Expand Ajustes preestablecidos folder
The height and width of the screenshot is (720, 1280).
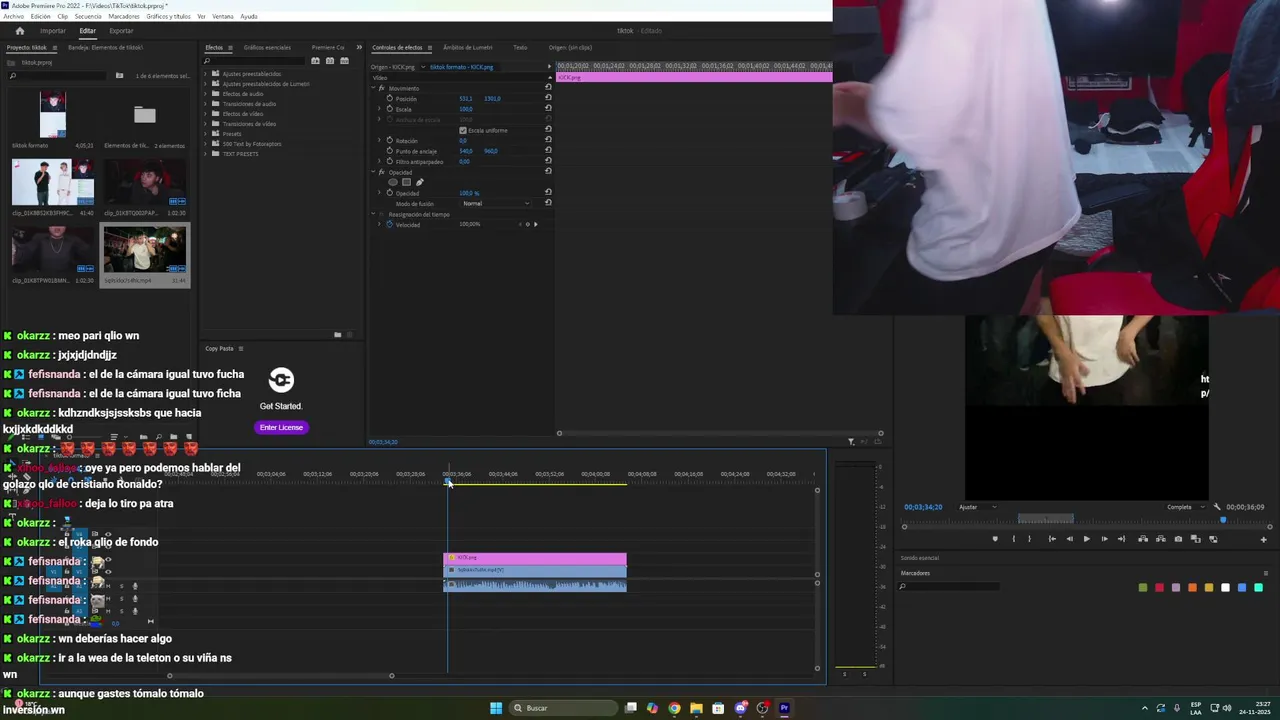coord(205,74)
